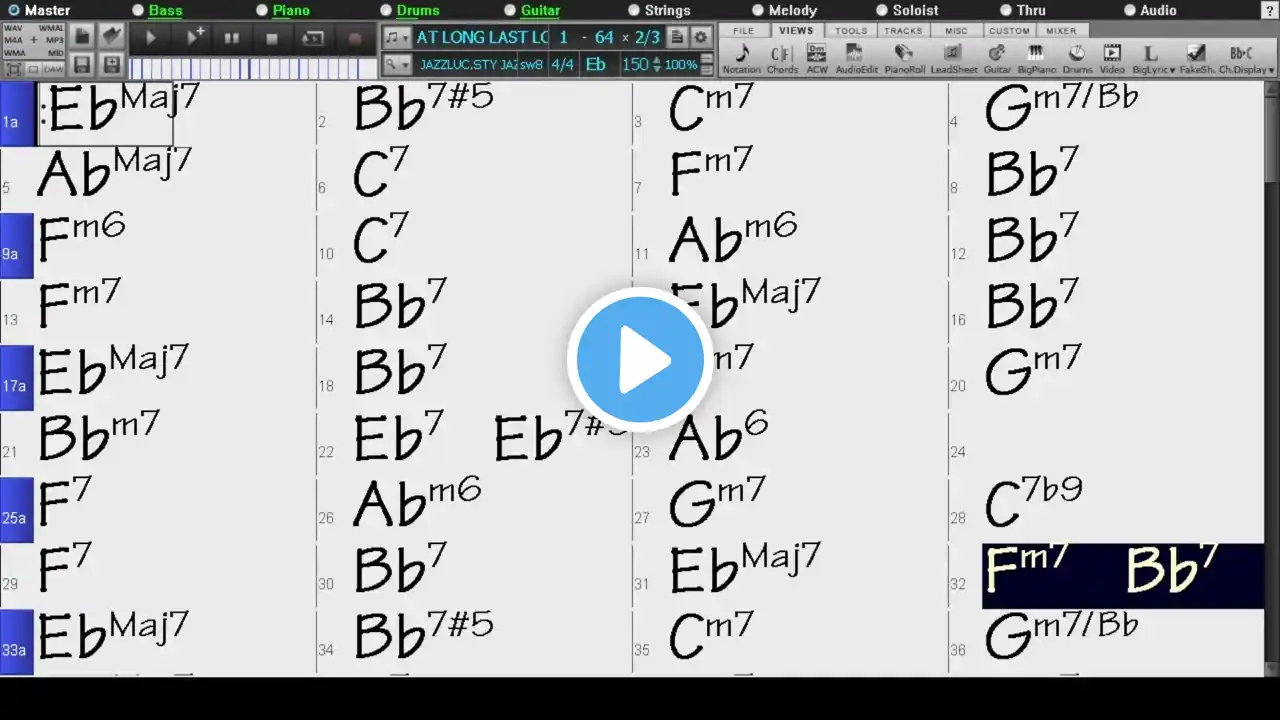The image size is (1280, 720).
Task: Show the BigPiano window
Action: coord(1036,59)
